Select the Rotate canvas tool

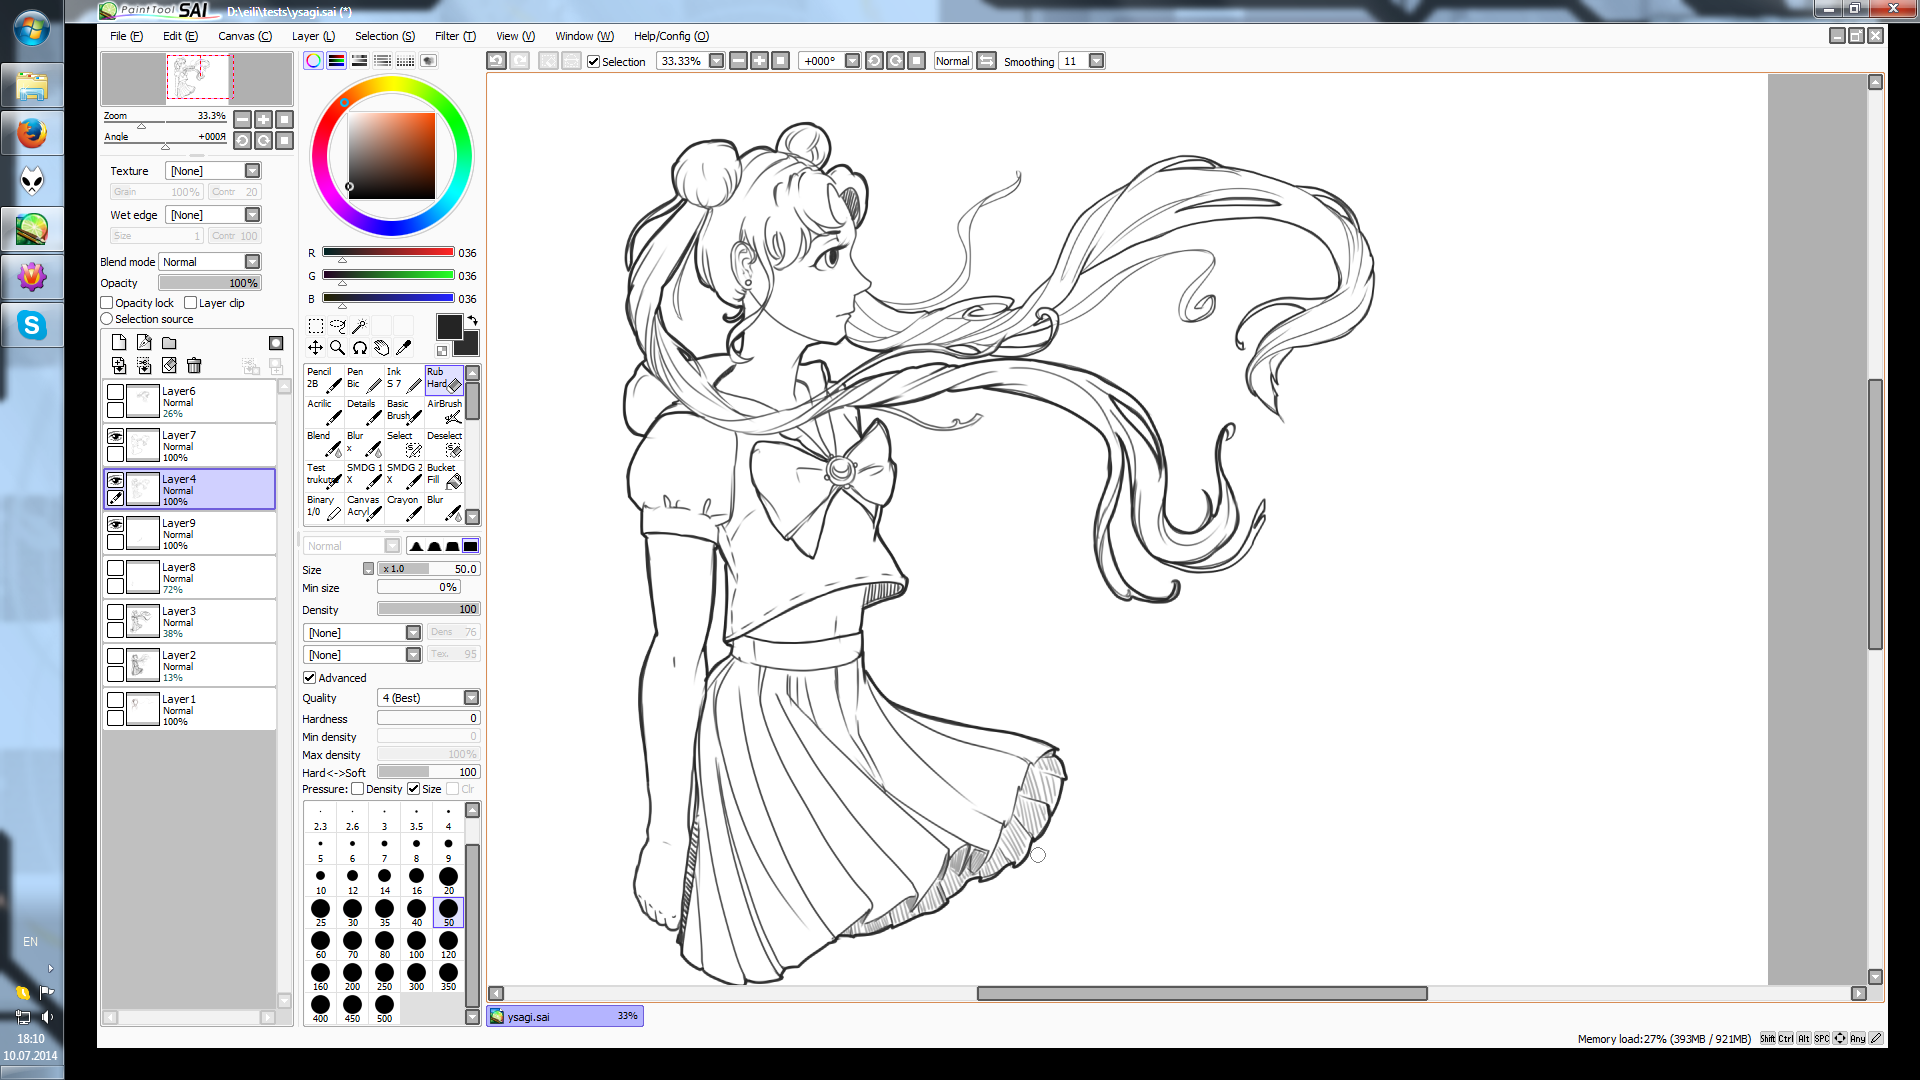[x=359, y=348]
